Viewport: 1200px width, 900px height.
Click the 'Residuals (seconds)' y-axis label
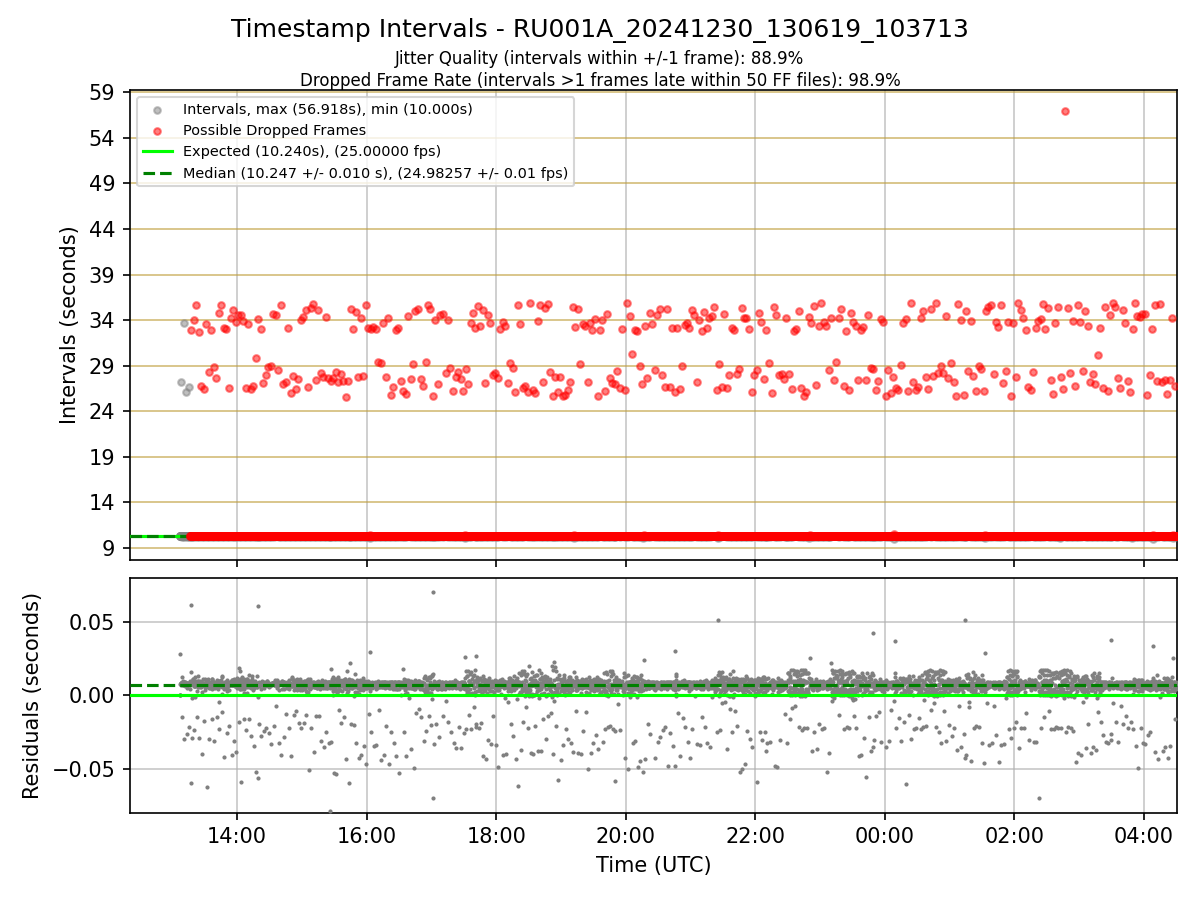pyautogui.click(x=32, y=696)
